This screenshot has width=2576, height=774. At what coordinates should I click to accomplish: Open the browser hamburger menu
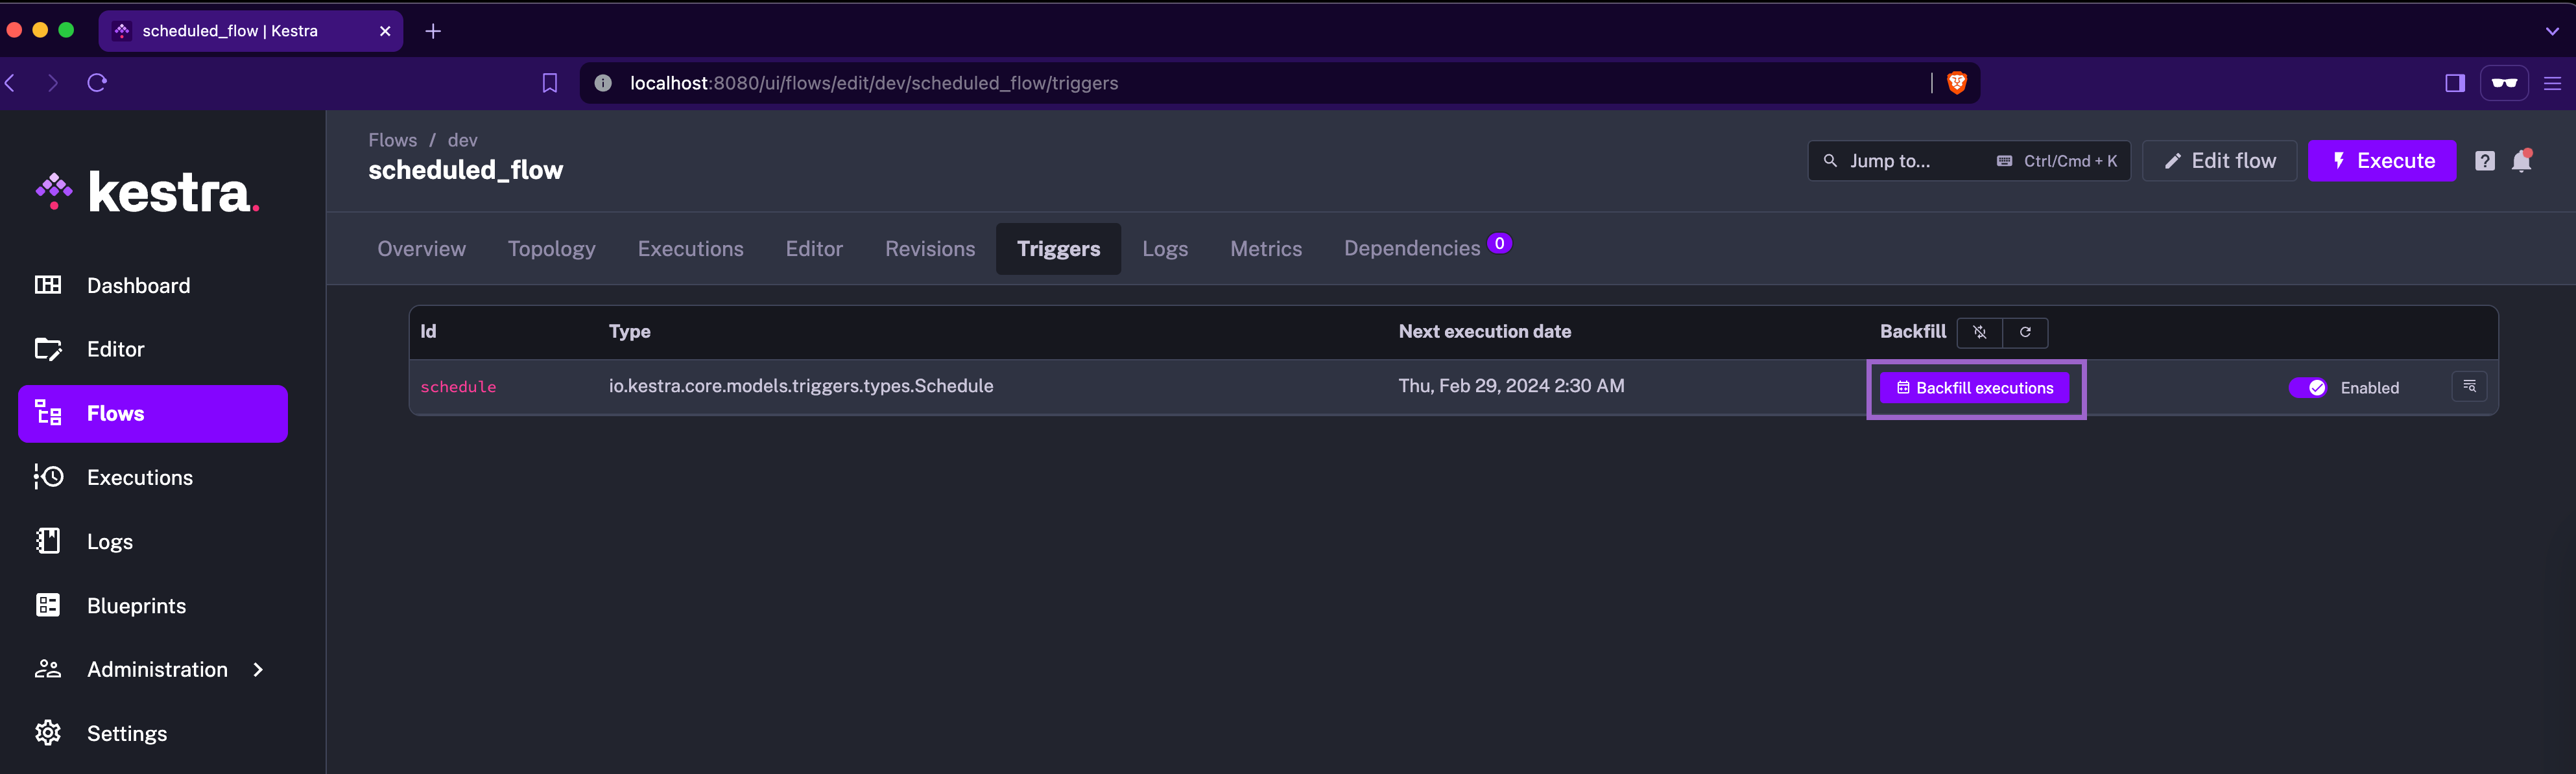[x=2552, y=83]
